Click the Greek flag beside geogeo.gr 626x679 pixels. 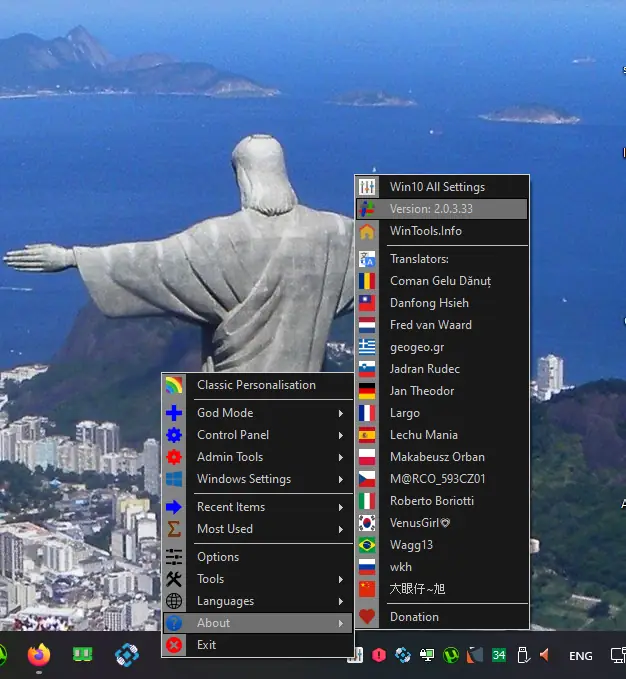click(x=367, y=347)
